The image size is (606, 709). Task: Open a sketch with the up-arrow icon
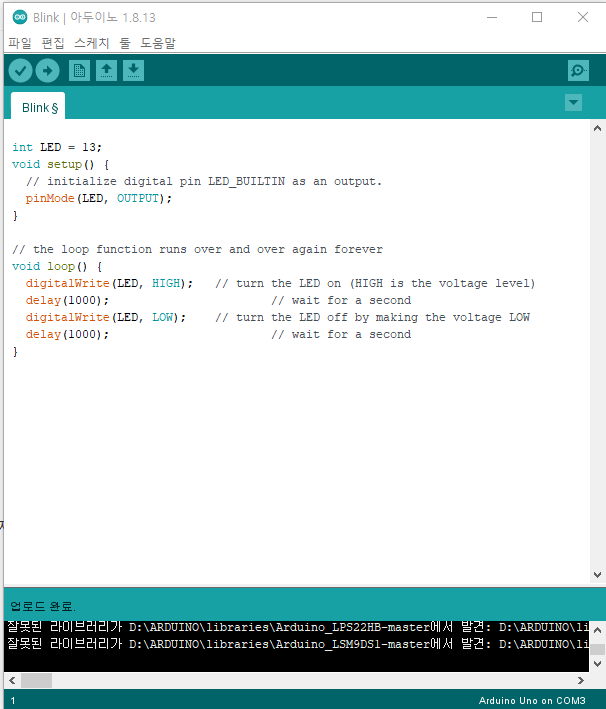tap(106, 71)
